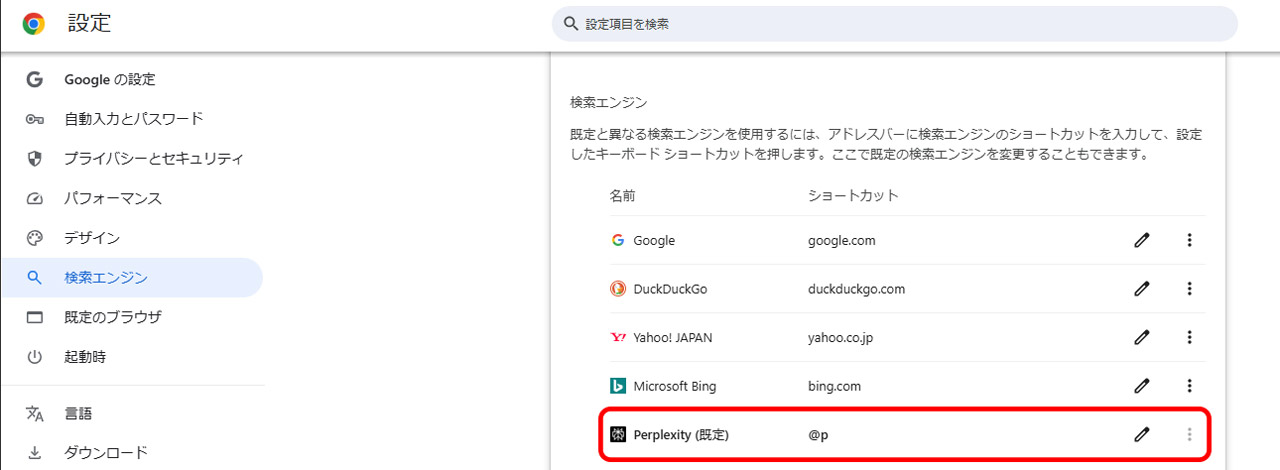Click the default browser window icon
The image size is (1280, 470).
[35, 317]
